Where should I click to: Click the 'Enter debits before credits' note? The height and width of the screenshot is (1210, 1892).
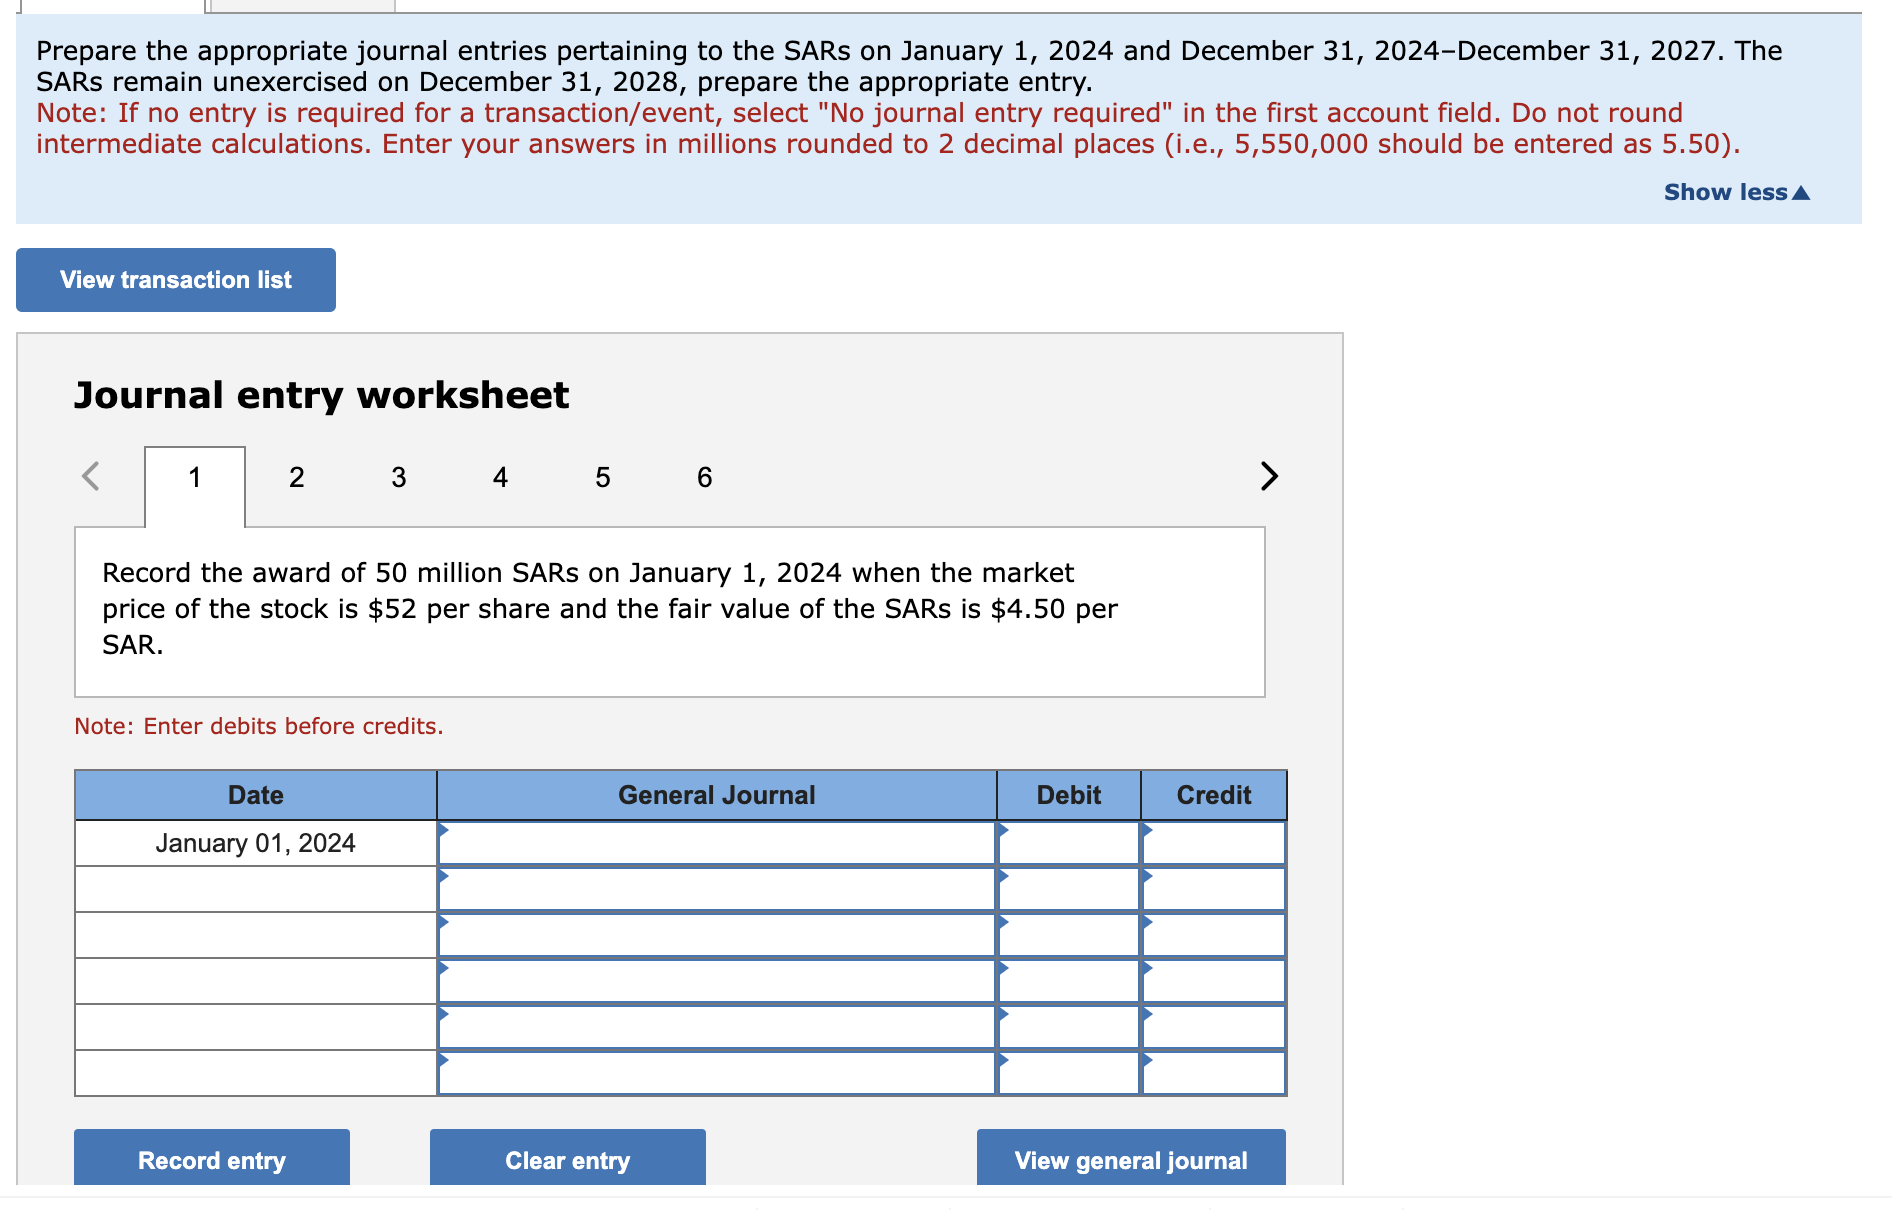pyautogui.click(x=259, y=726)
